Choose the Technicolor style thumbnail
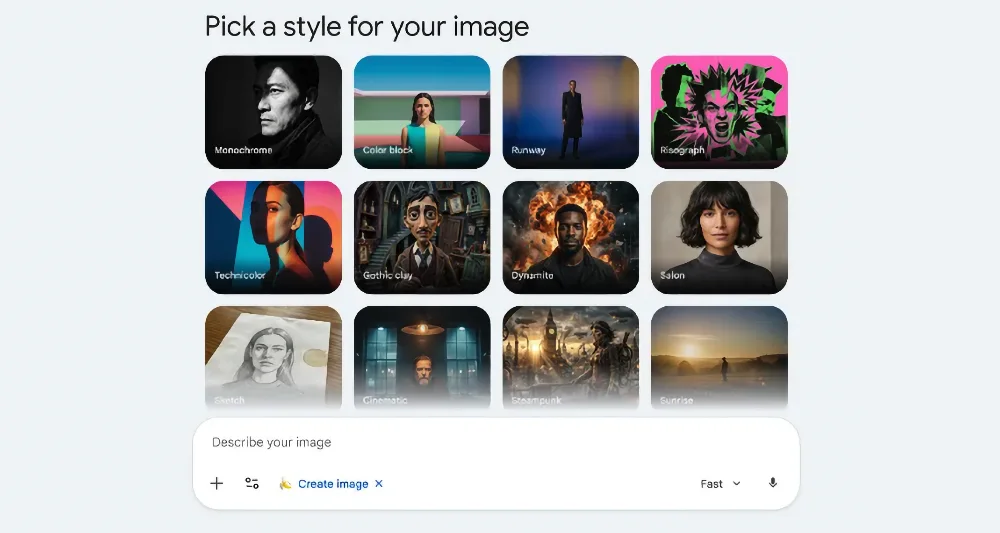This screenshot has height=533, width=1000. coord(273,237)
